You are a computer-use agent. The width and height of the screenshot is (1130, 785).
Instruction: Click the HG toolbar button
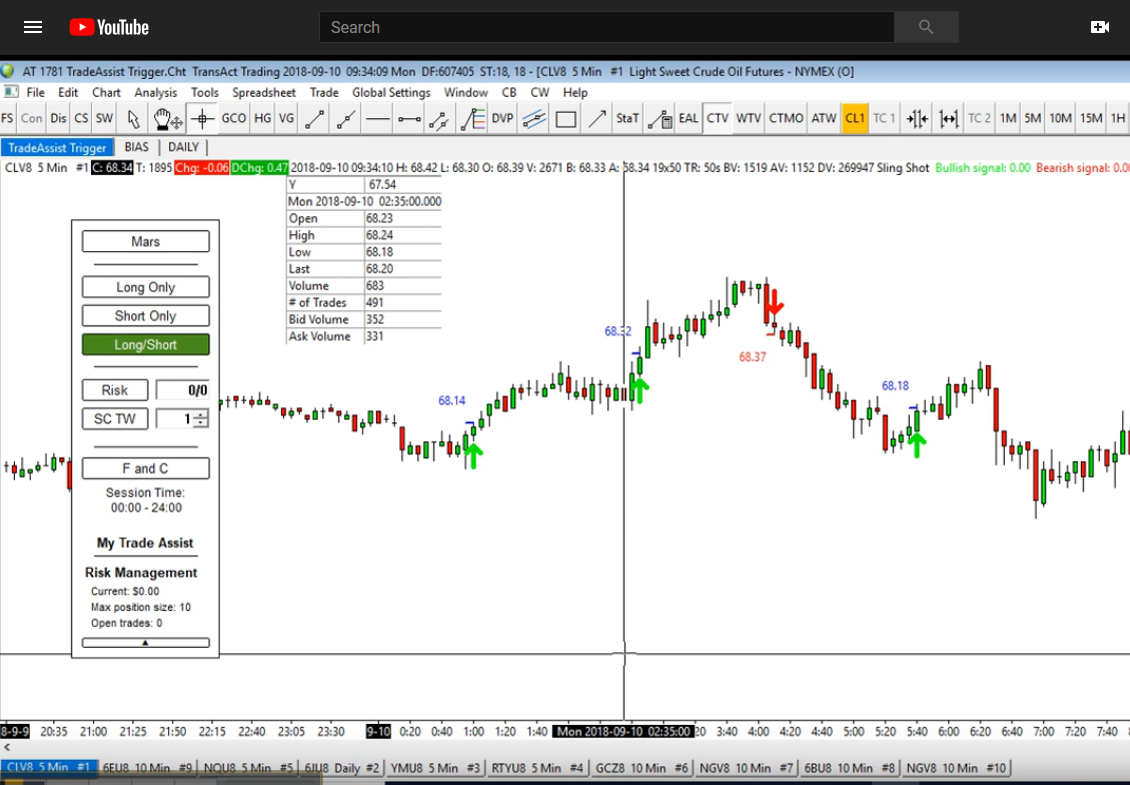click(262, 119)
